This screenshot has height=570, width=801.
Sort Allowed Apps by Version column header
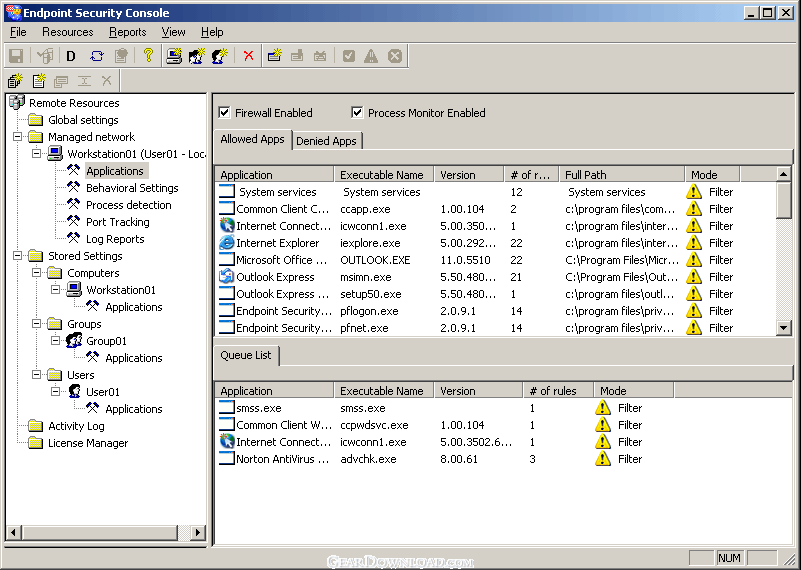468,175
